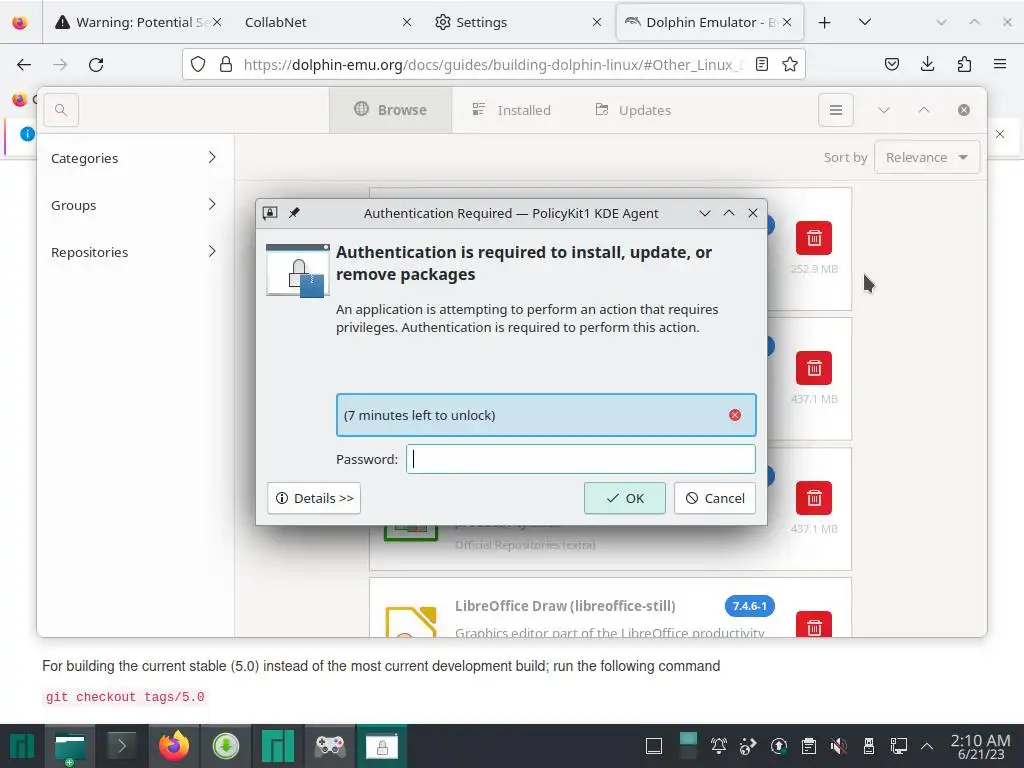The image size is (1024, 768).
Task: Click the Firefox bookmark star icon
Action: pos(790,64)
